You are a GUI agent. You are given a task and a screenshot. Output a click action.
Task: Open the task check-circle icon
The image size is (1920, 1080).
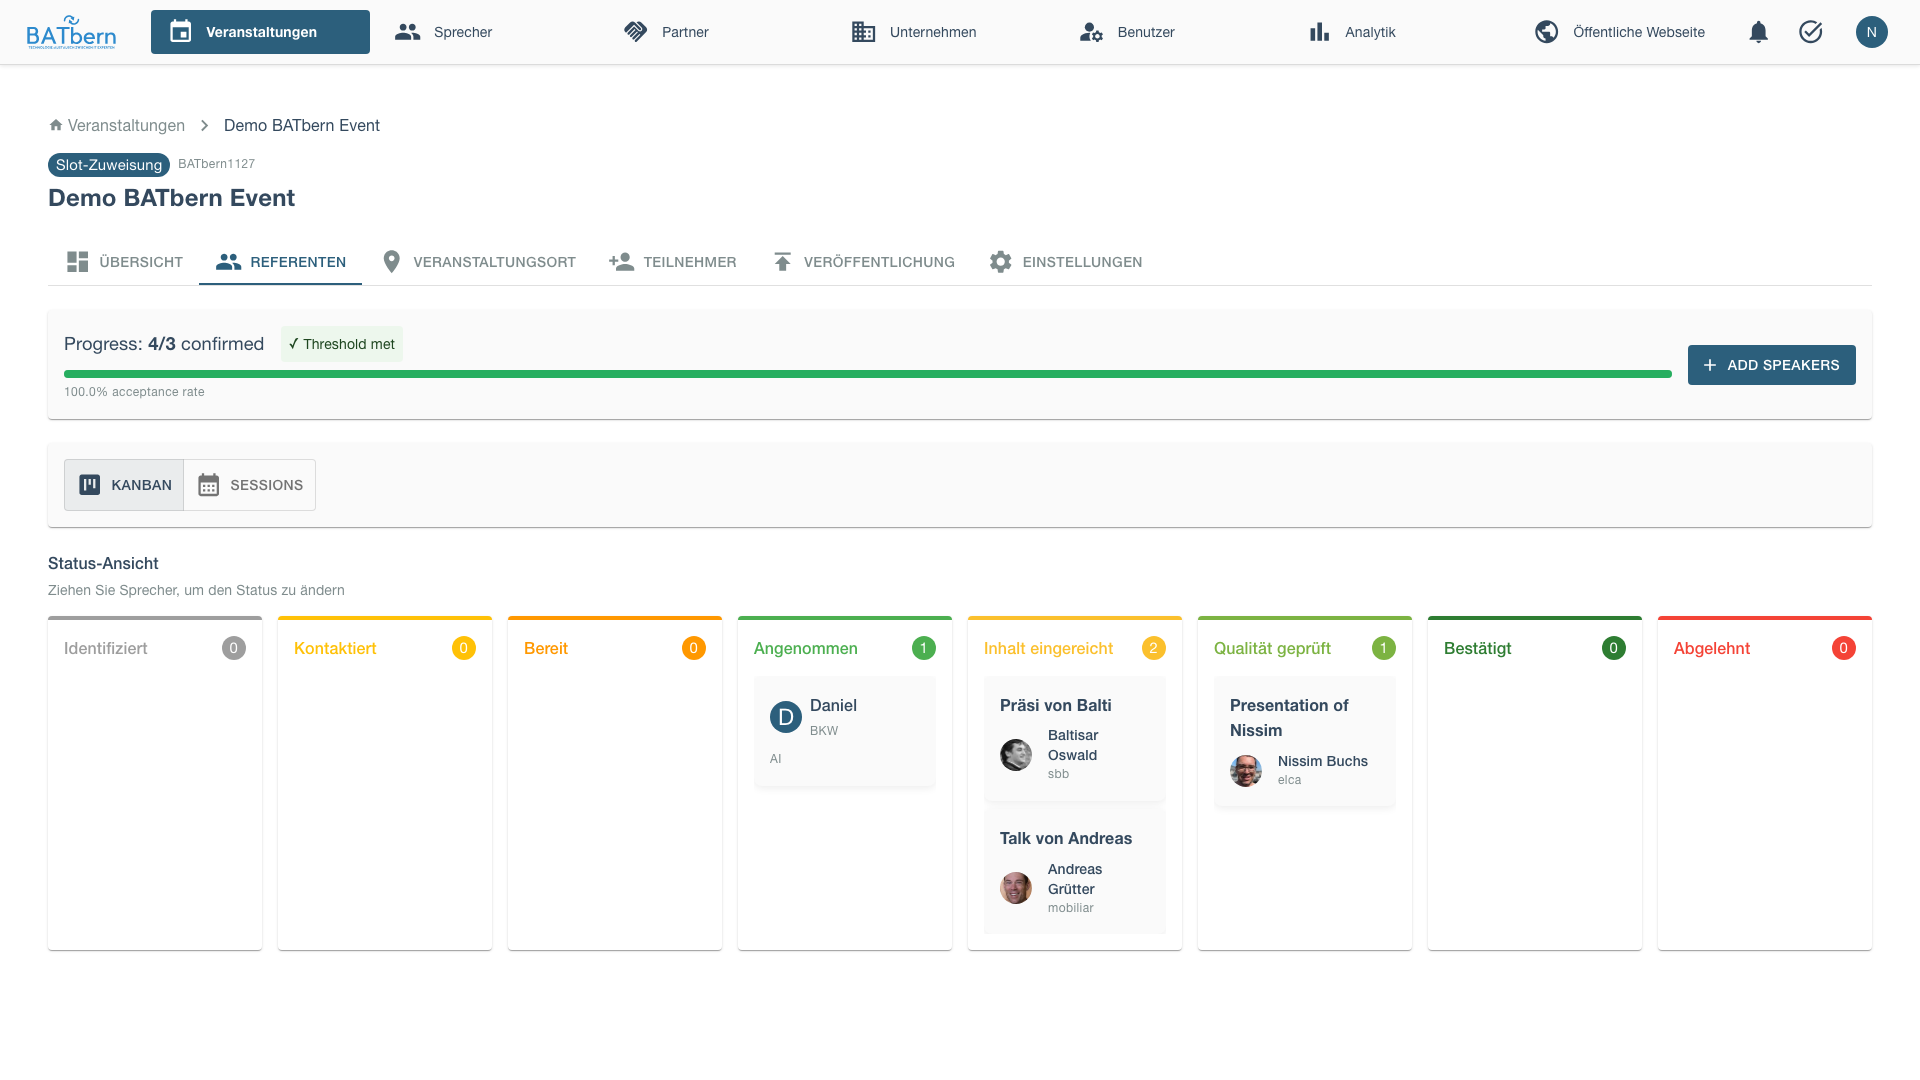click(x=1811, y=32)
